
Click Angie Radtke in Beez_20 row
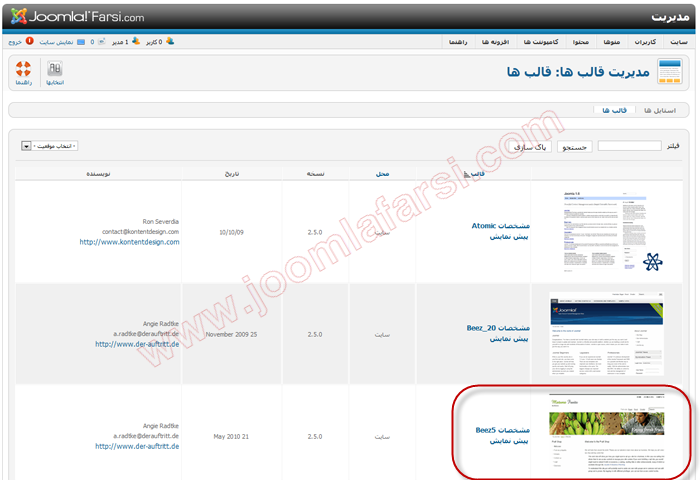tap(161, 324)
